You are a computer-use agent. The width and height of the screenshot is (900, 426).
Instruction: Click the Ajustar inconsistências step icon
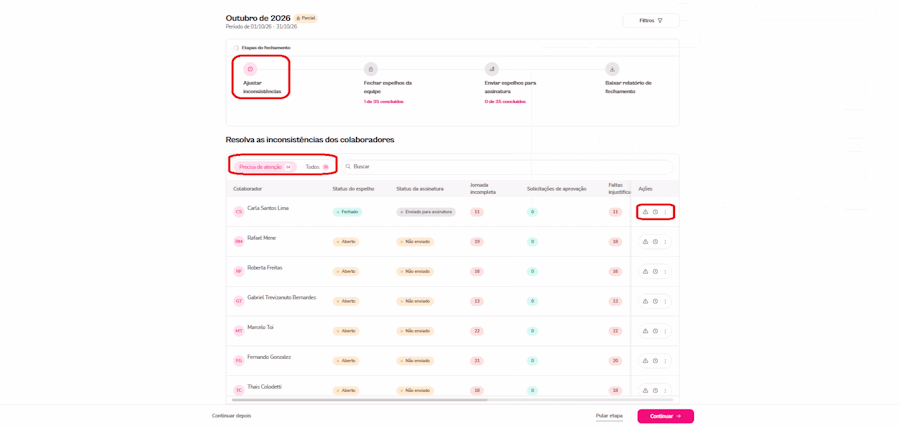[x=250, y=69]
